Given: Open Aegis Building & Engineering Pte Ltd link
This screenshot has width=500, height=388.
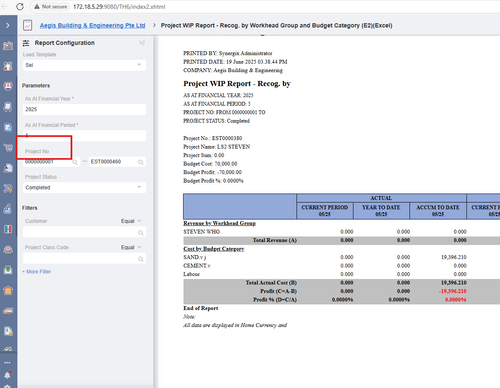Looking at the screenshot, I should pos(92,25).
